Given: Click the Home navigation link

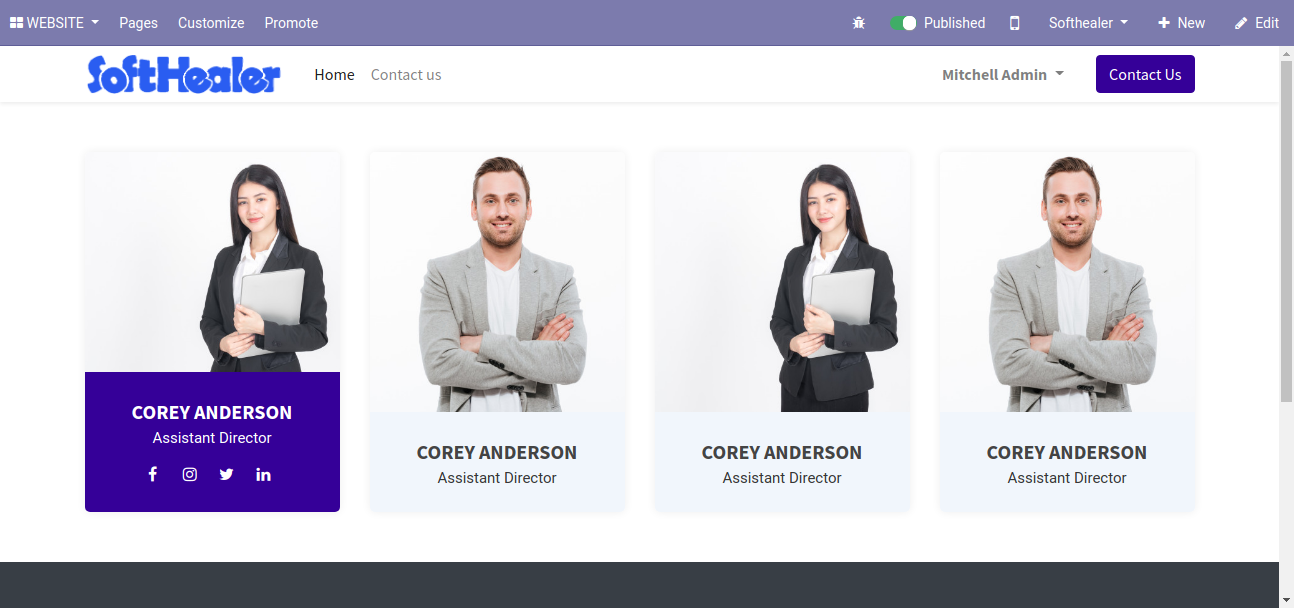Looking at the screenshot, I should pos(334,75).
